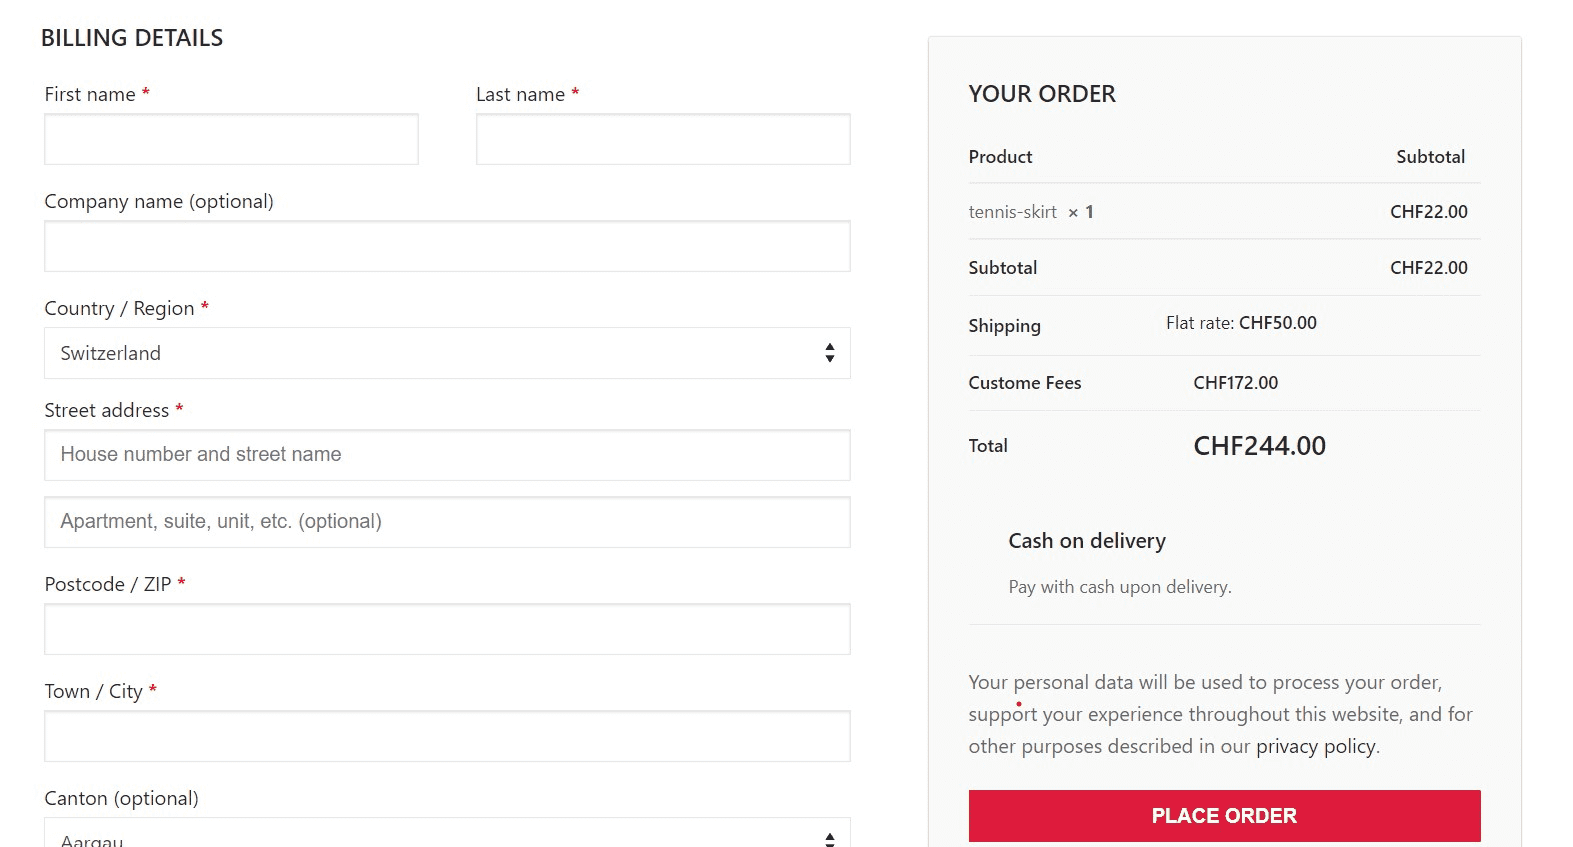This screenshot has width=1573, height=847.
Task: Click the house number and street name field
Action: click(447, 455)
